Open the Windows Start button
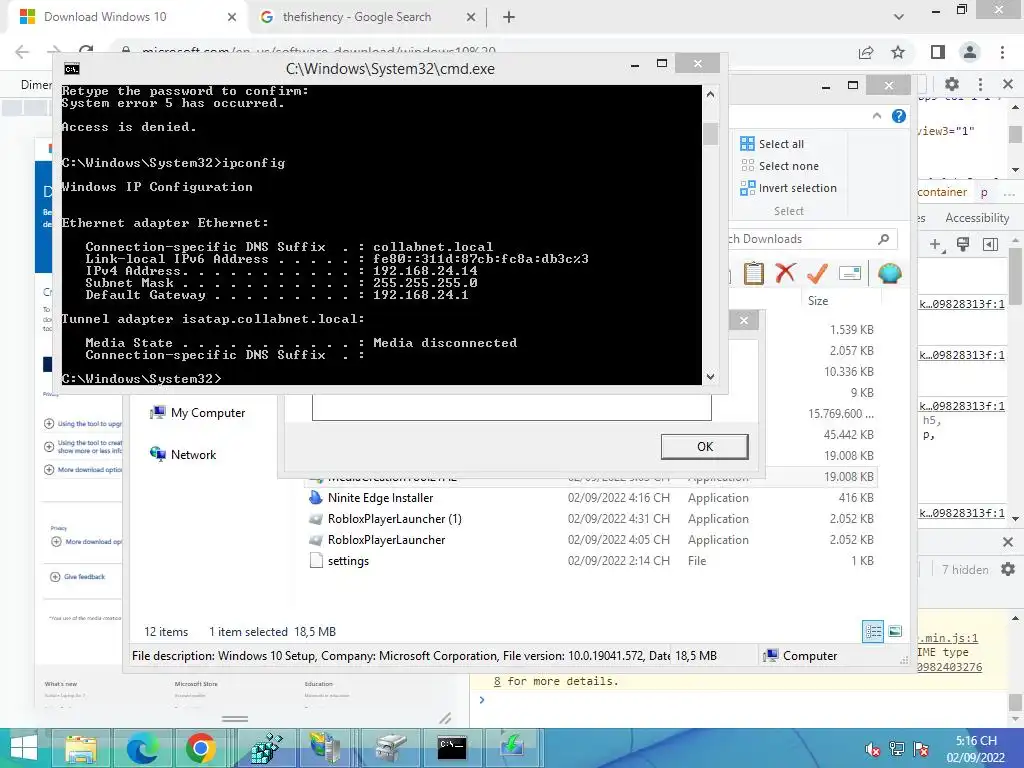The image size is (1024, 768). point(24,748)
